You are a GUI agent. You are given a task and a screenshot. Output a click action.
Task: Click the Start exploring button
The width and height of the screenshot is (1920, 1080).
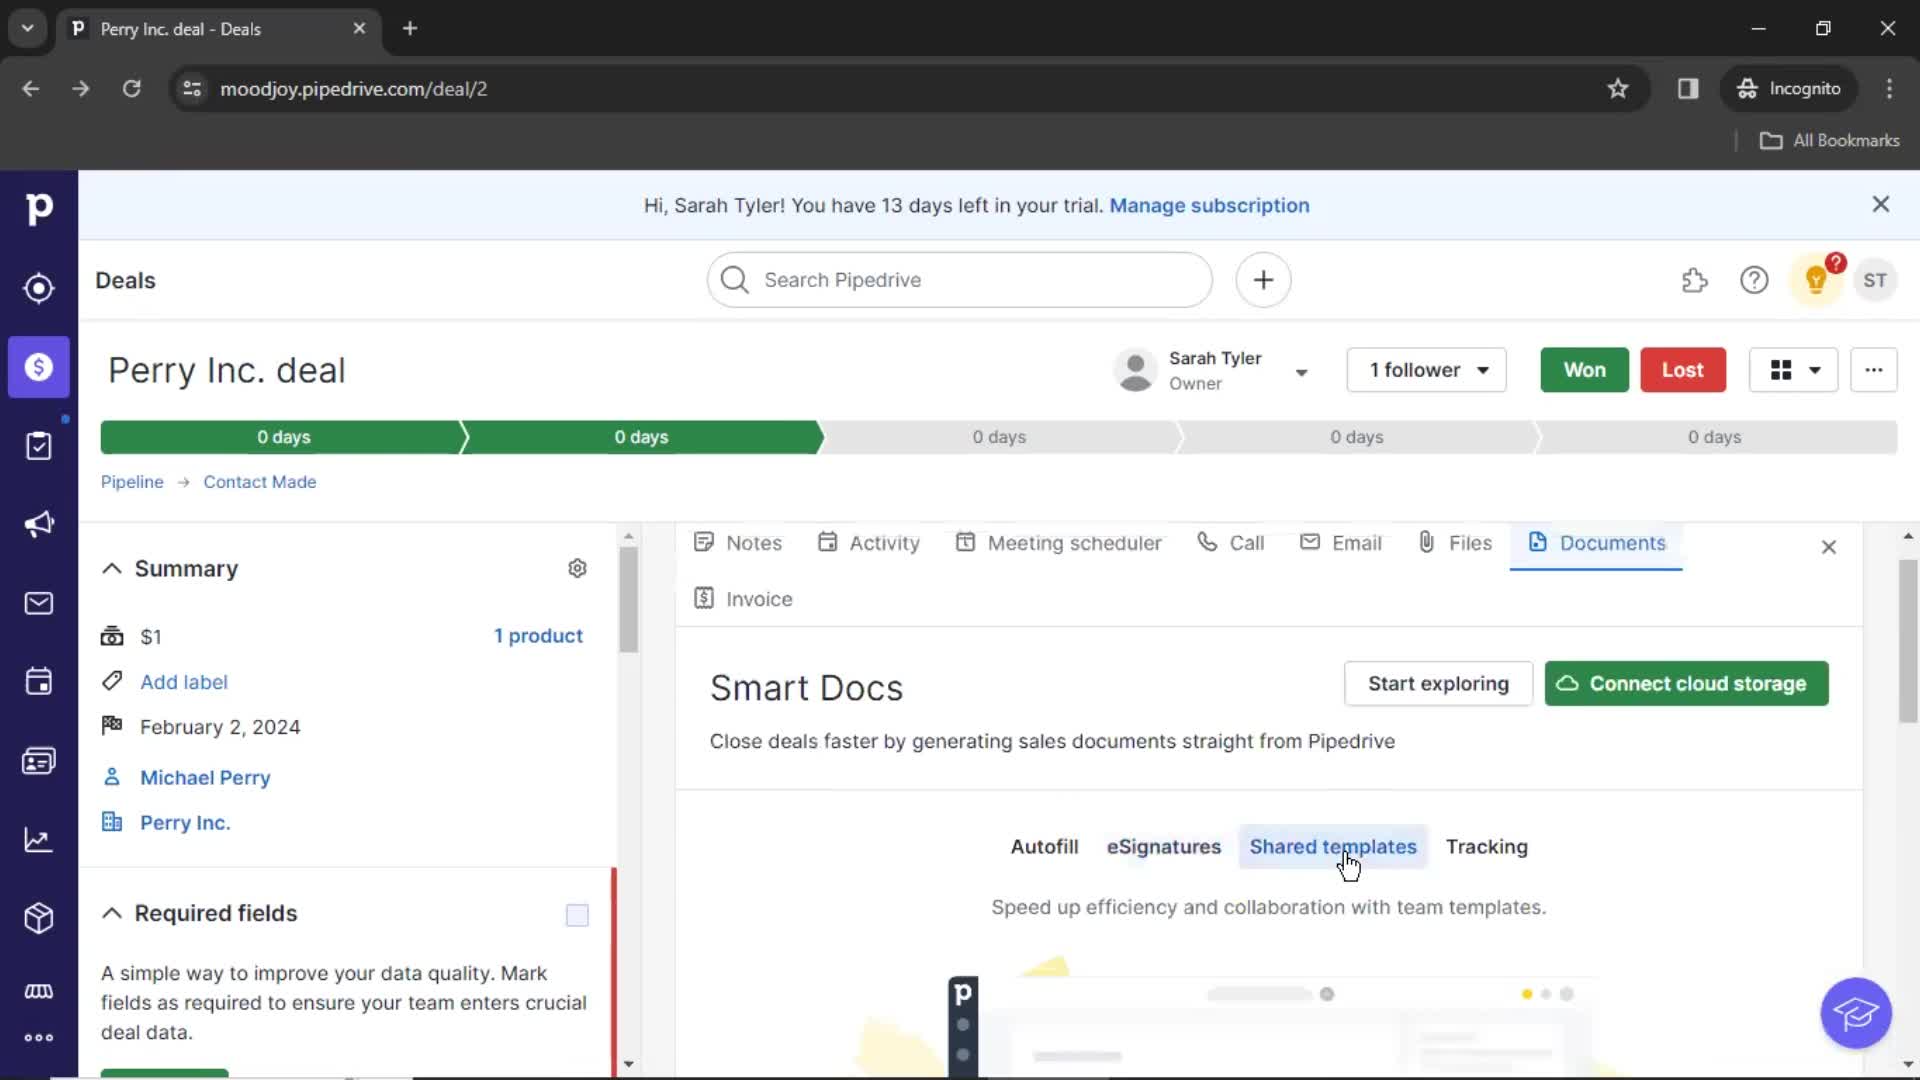1439,683
